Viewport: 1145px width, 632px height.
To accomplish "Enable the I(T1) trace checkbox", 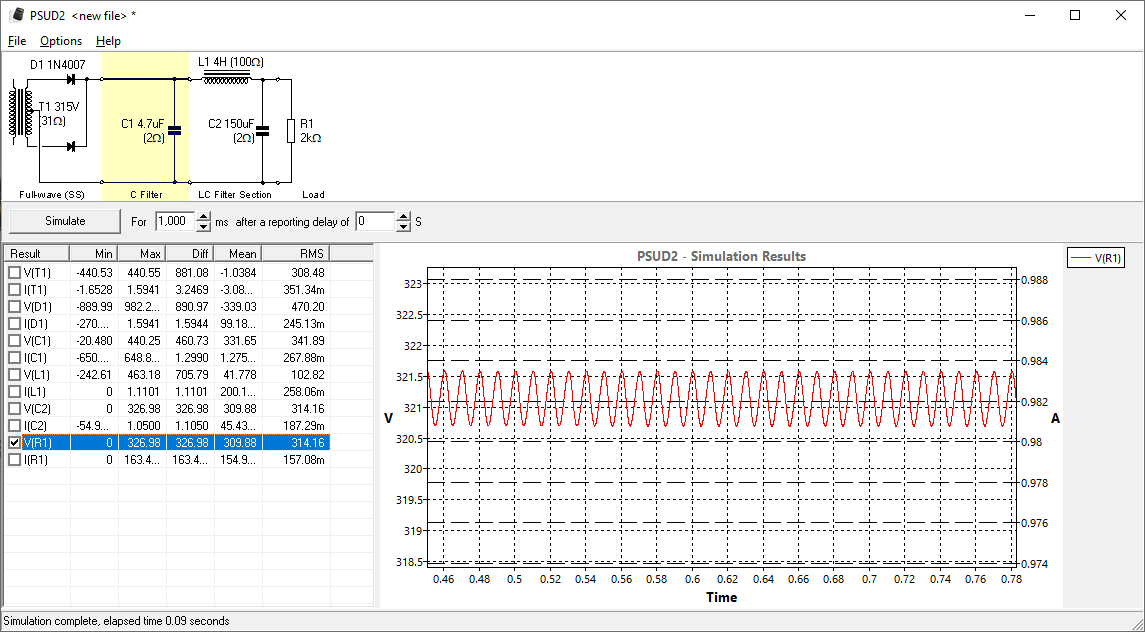I will tap(14, 289).
